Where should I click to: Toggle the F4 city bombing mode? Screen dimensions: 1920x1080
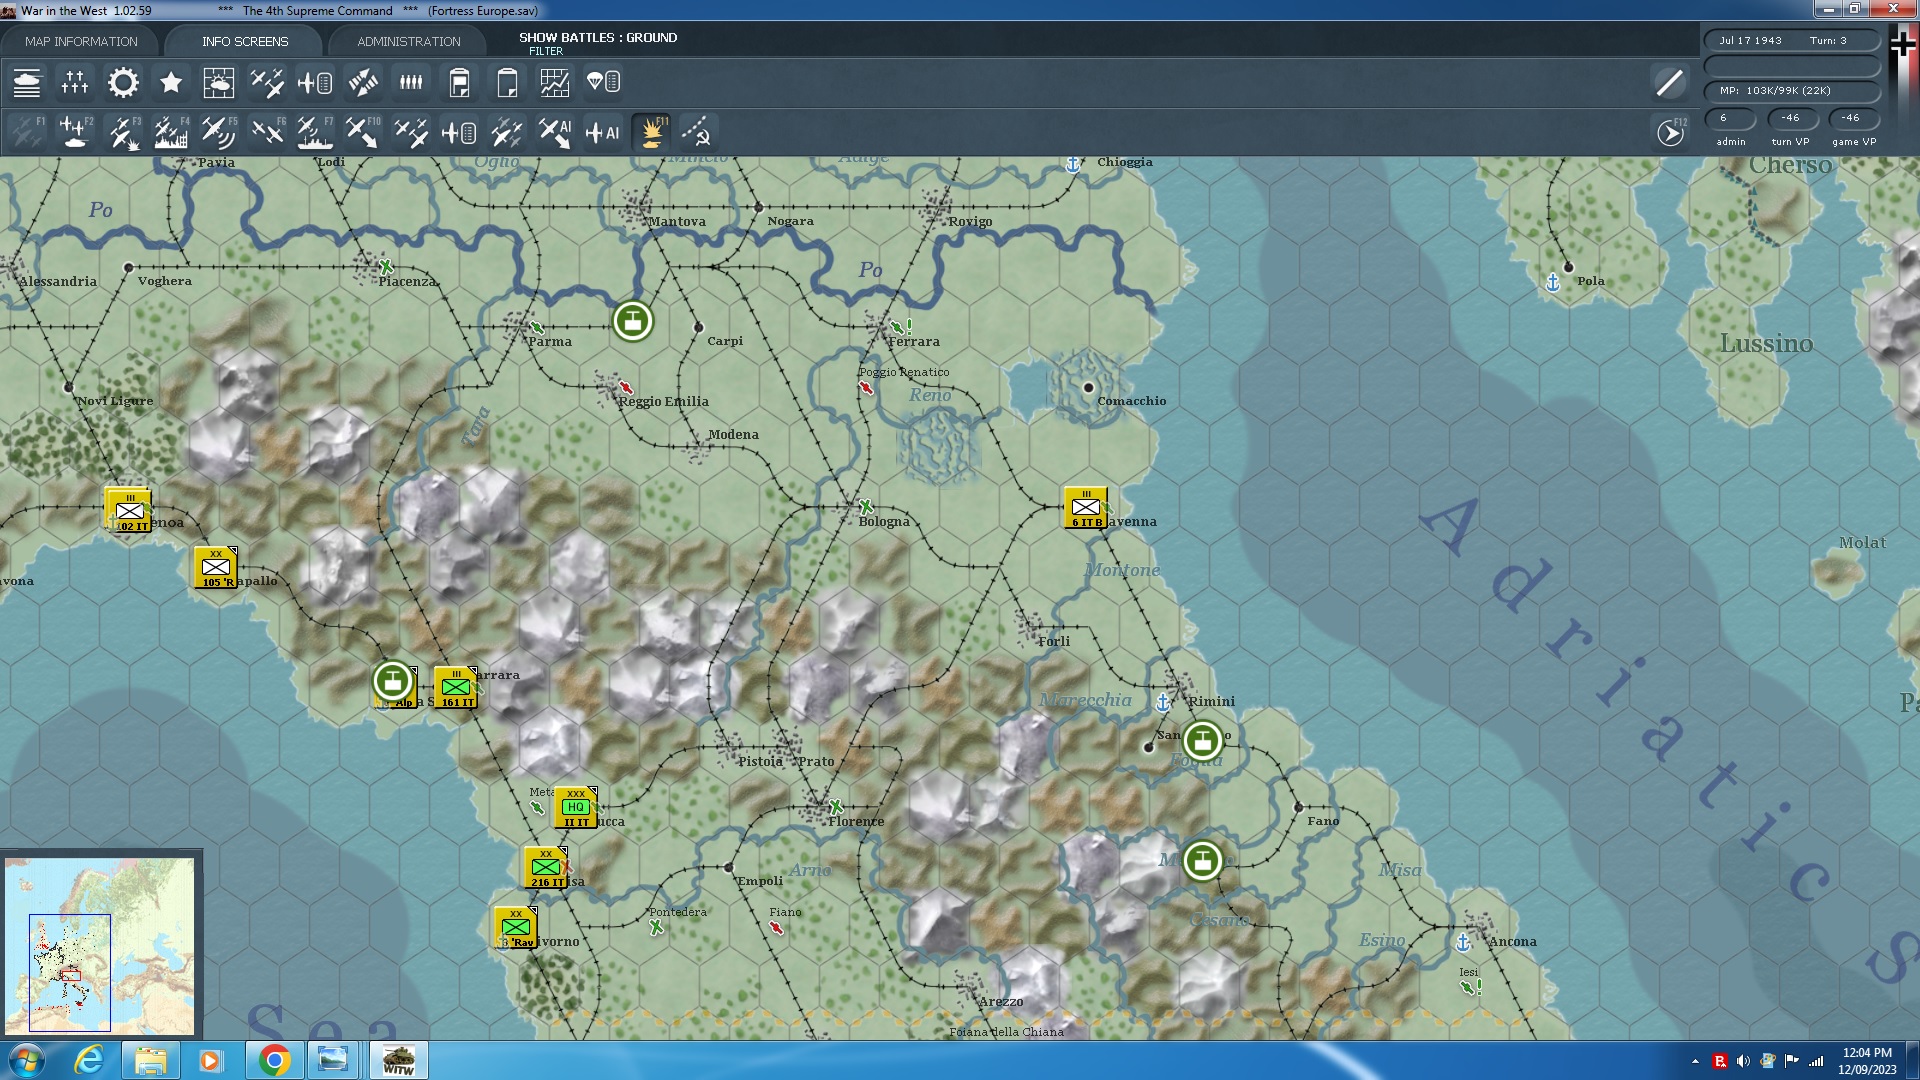171,132
